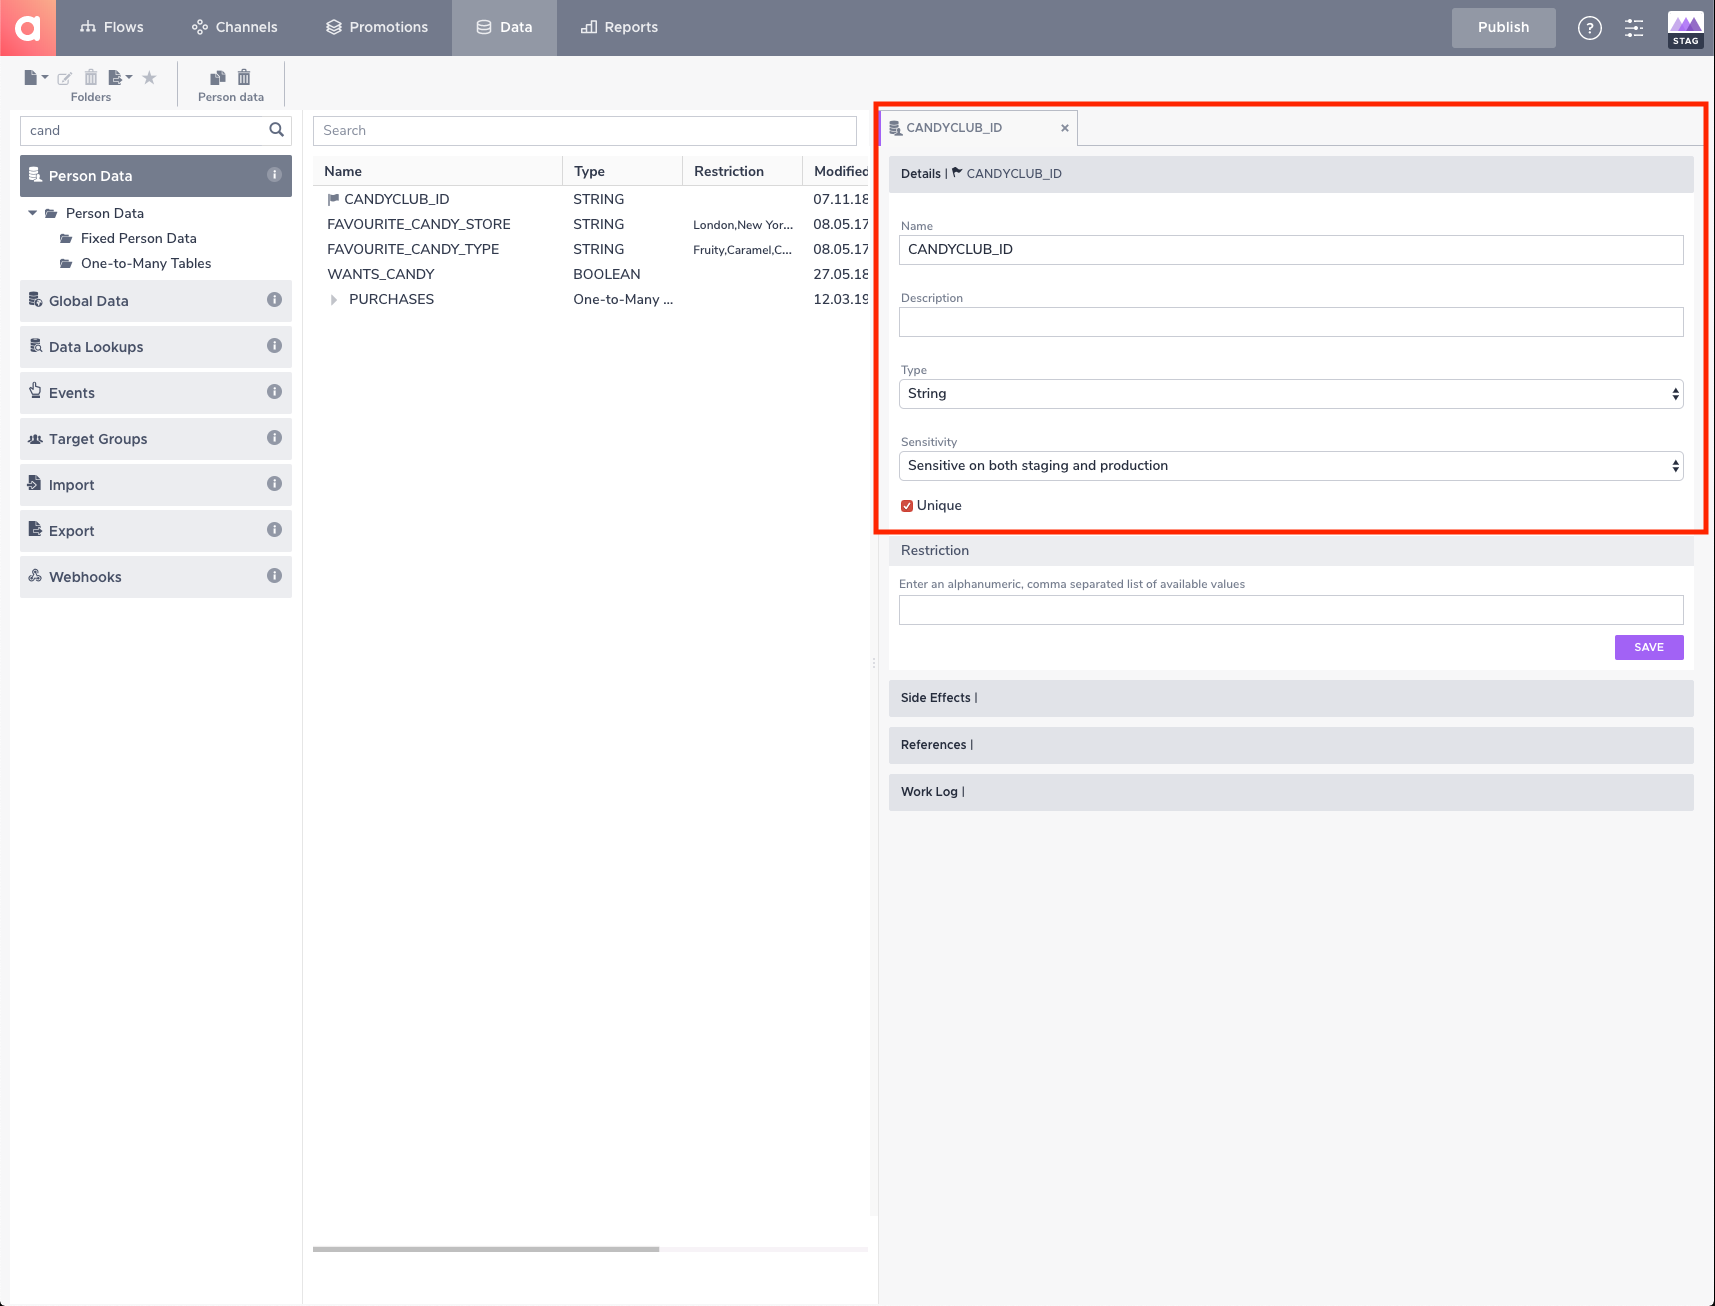The width and height of the screenshot is (1715, 1306).
Task: Click the STAG environment badge
Action: pyautogui.click(x=1685, y=28)
